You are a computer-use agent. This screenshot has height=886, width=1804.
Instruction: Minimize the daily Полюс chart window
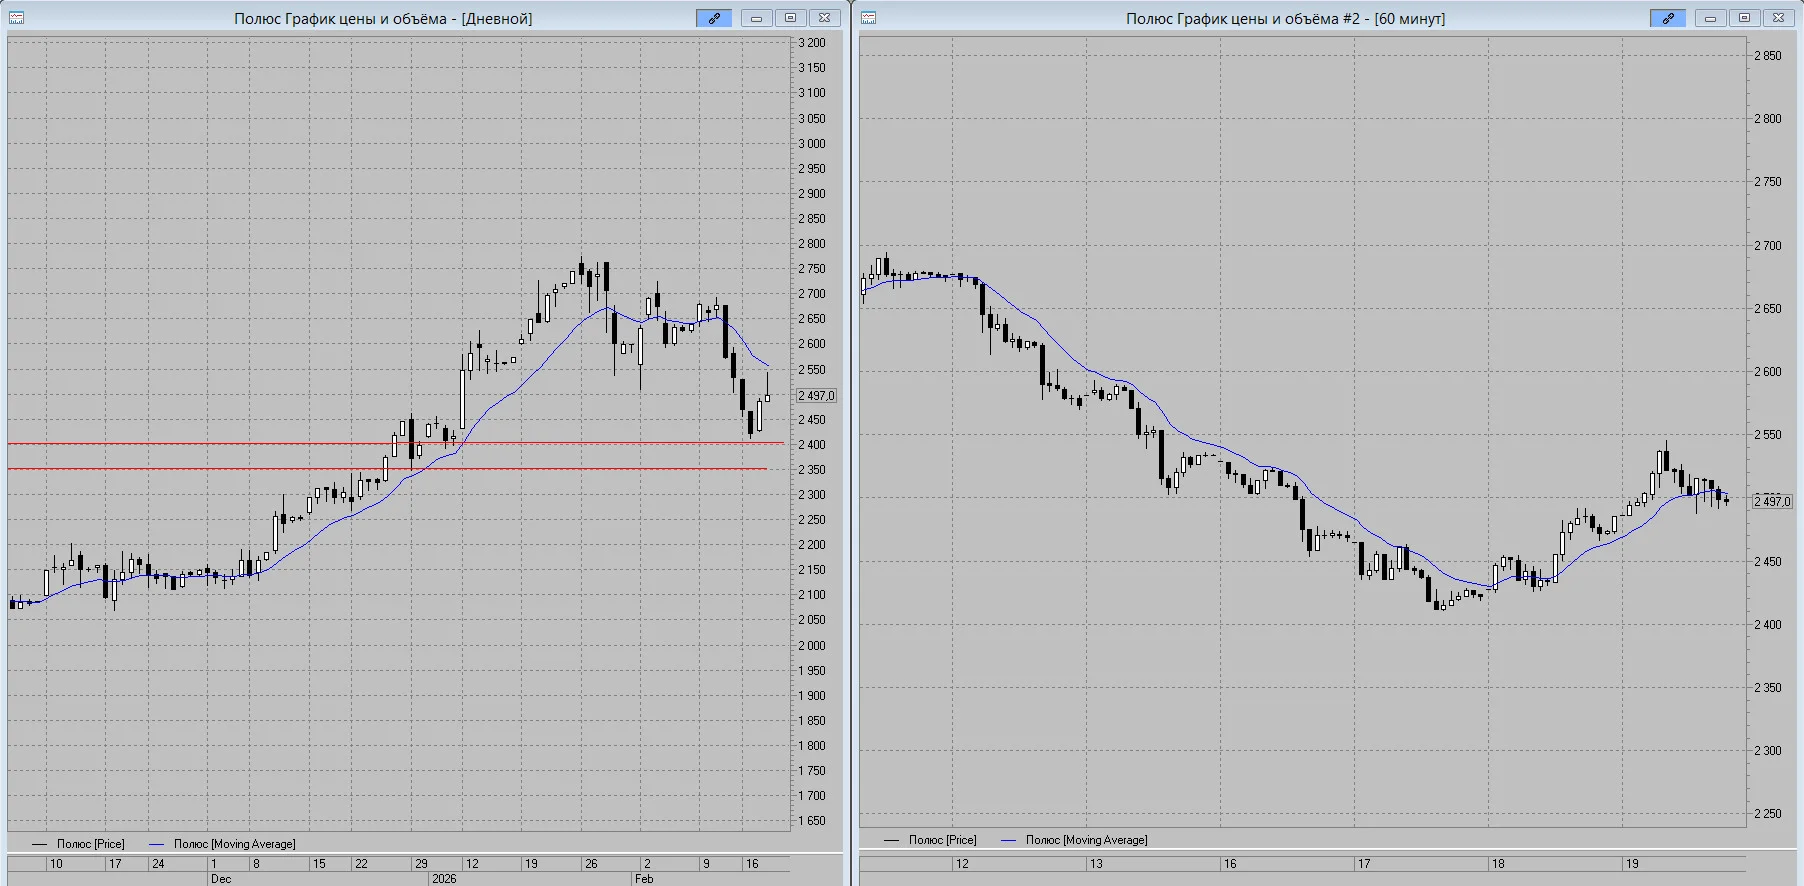pyautogui.click(x=756, y=18)
